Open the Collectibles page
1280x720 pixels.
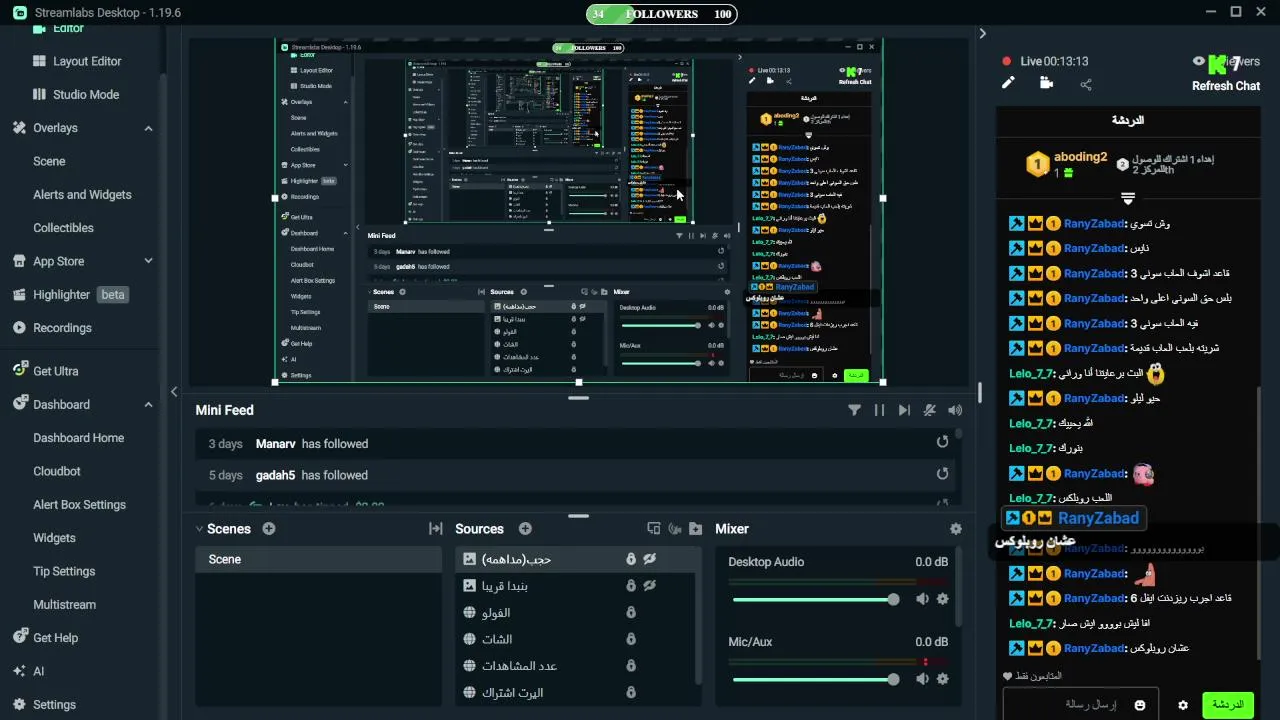coord(63,228)
